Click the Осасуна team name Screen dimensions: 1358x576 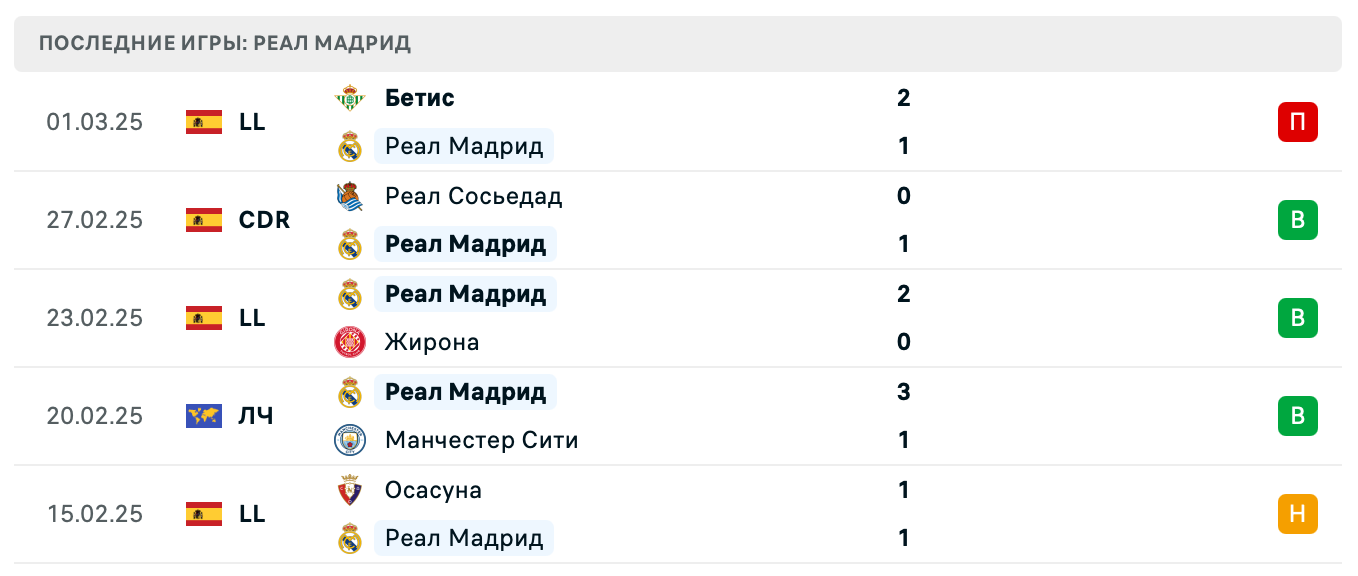pos(432,490)
